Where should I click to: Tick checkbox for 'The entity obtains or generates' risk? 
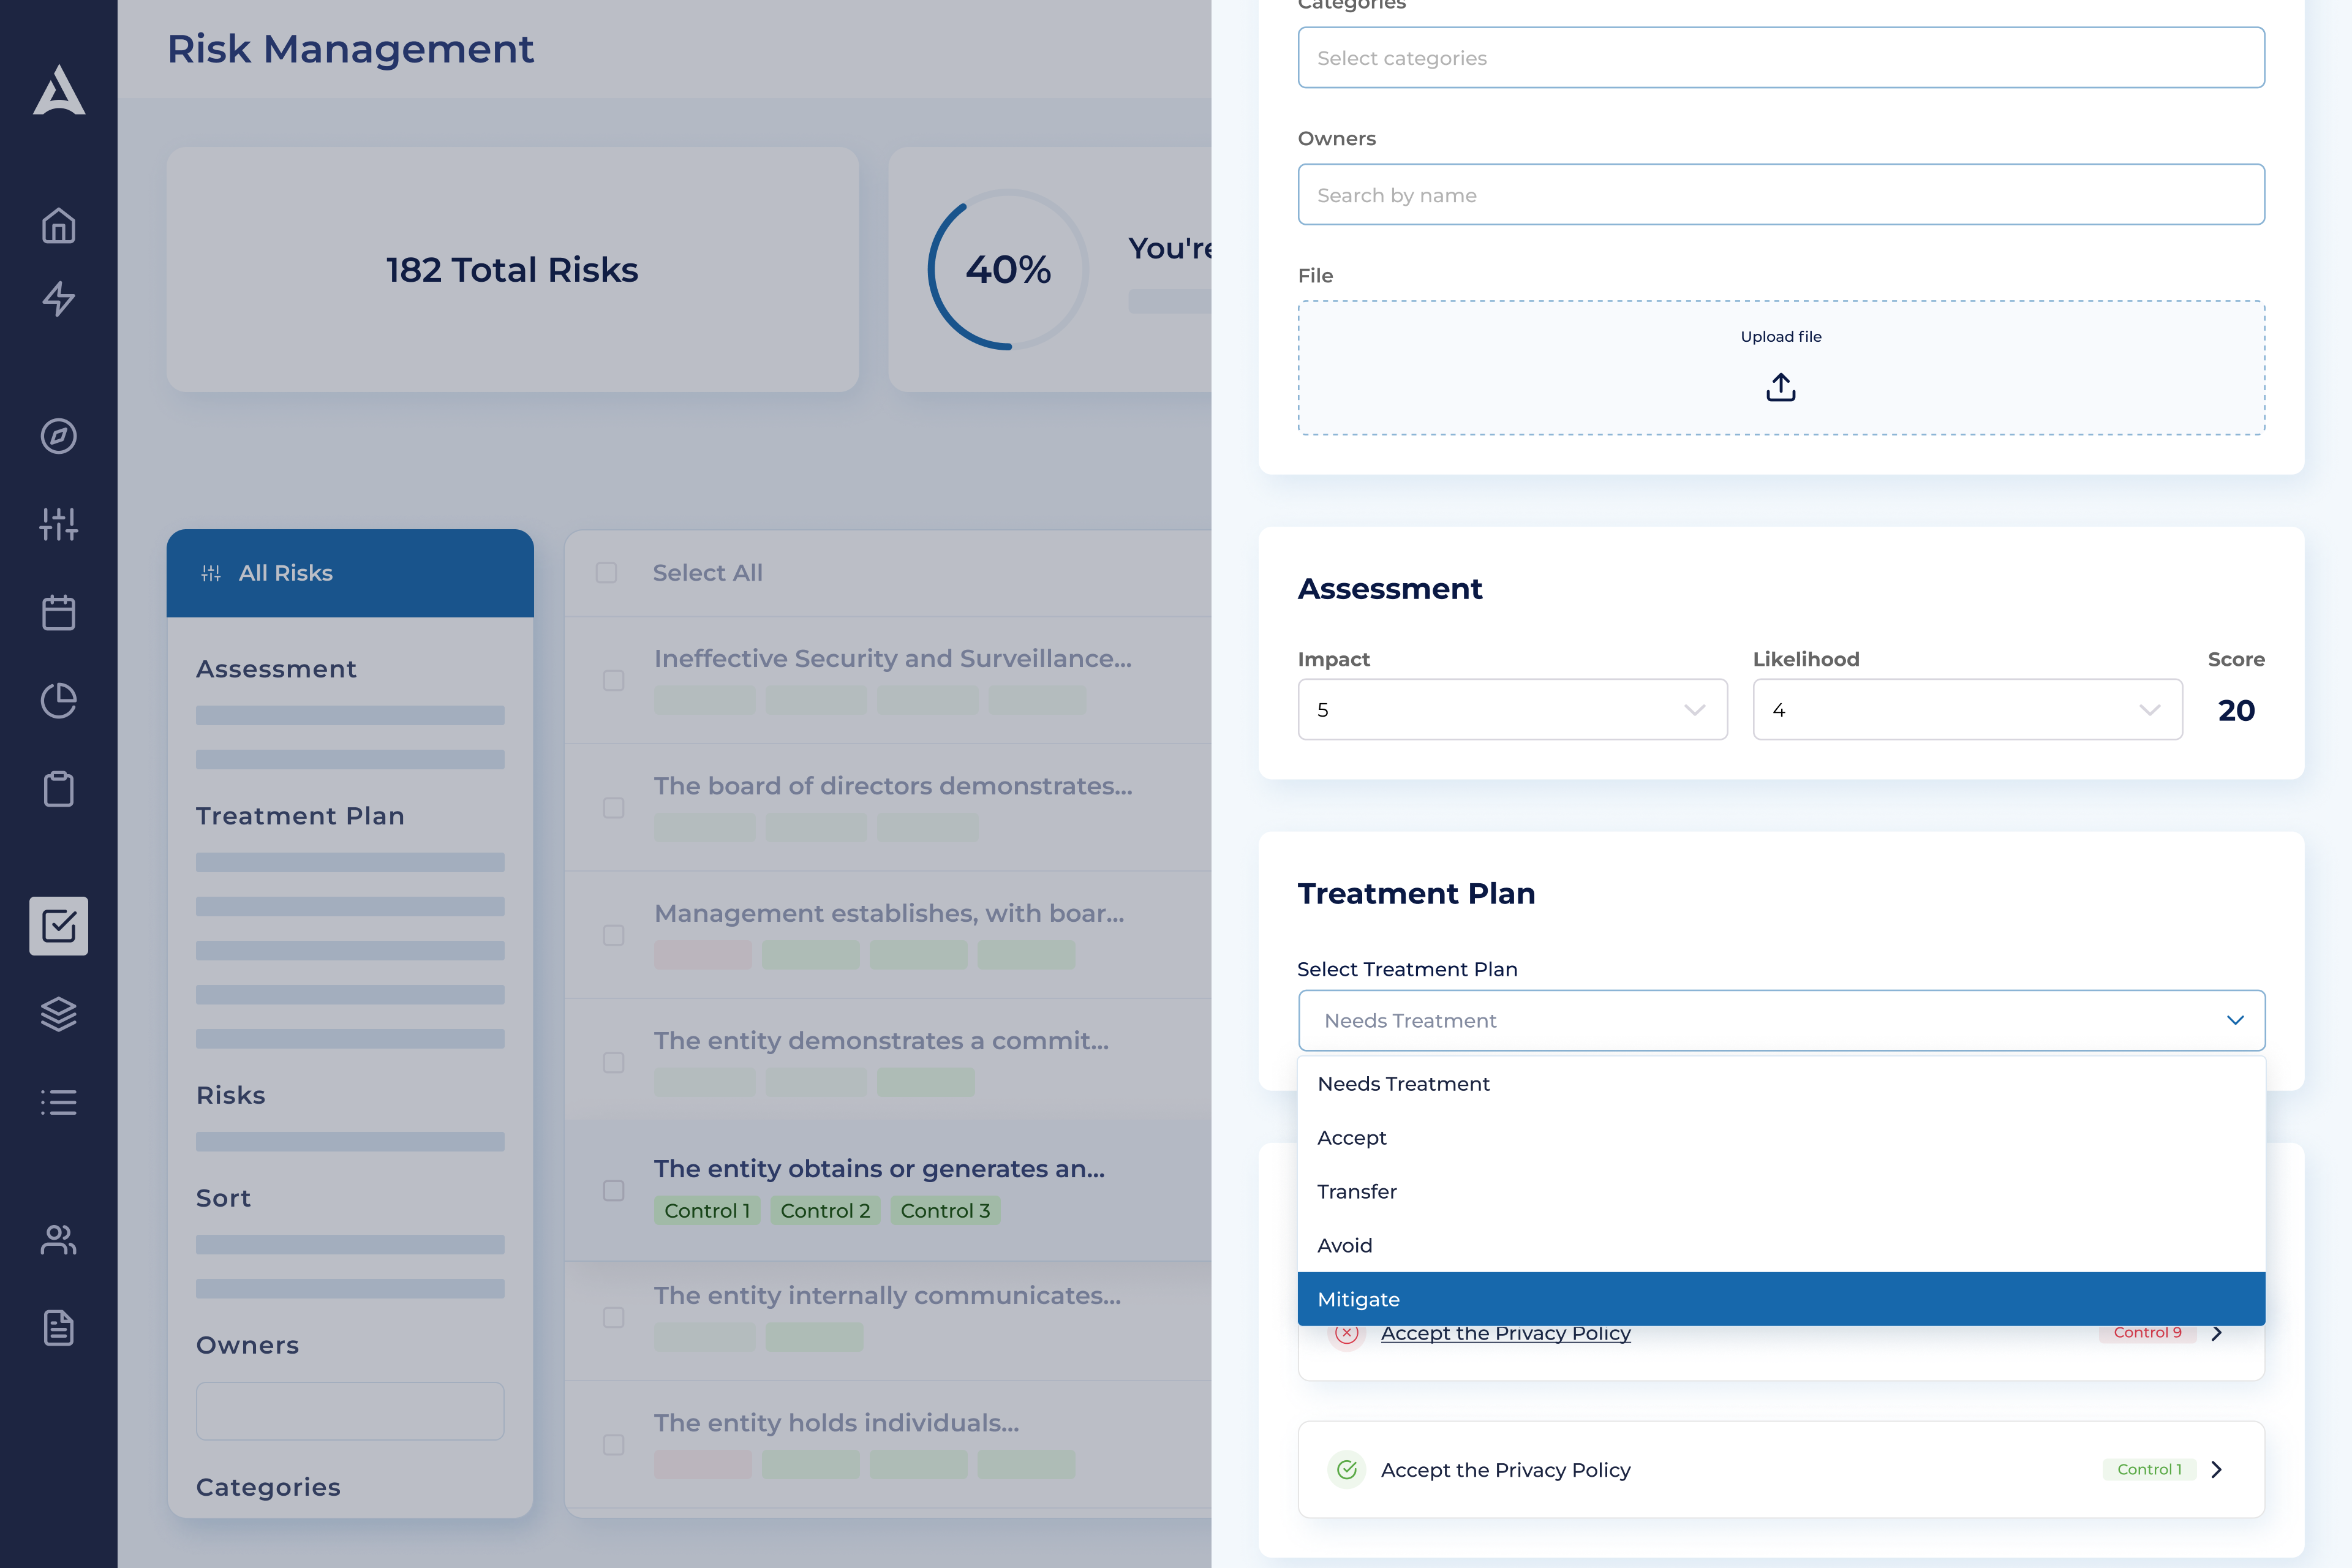(x=614, y=1190)
